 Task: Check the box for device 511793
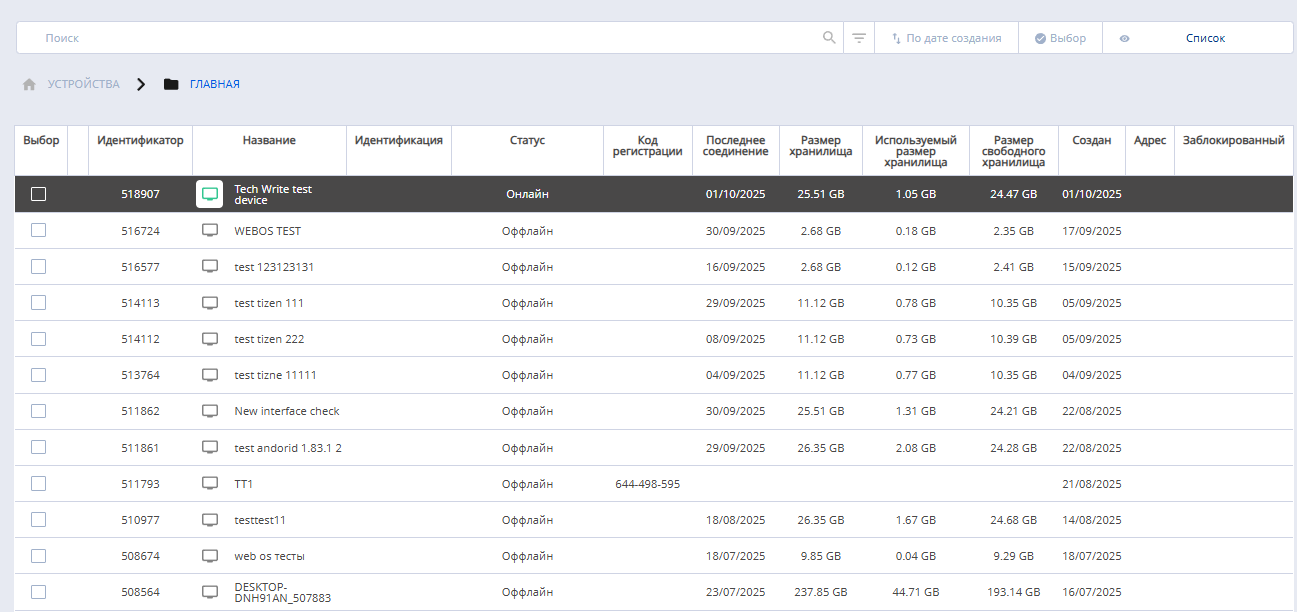38,484
